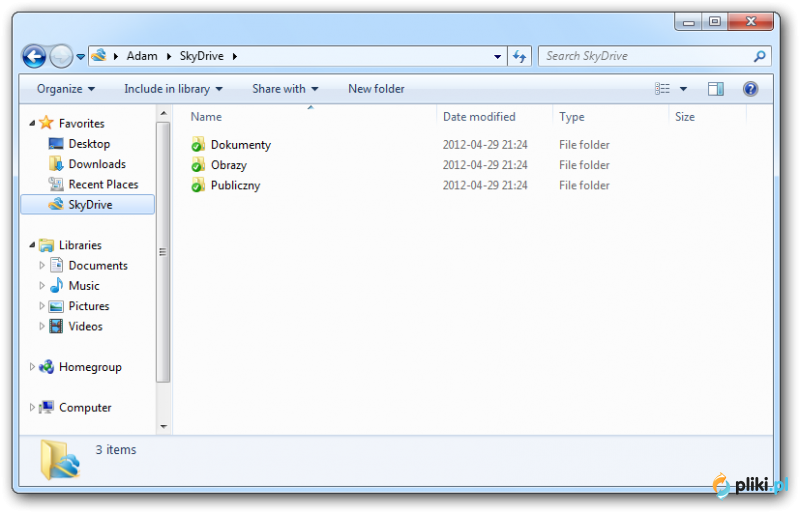800x513 pixels.
Task: Refresh the SkyDrive folder view
Action: click(519, 56)
